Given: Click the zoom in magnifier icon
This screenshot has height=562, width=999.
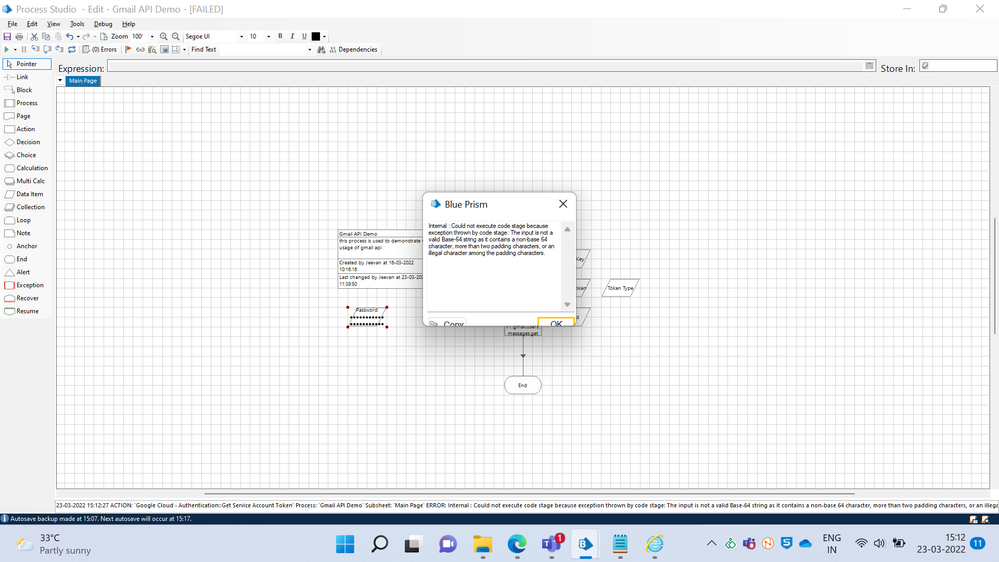Looking at the screenshot, I should click(x=164, y=37).
